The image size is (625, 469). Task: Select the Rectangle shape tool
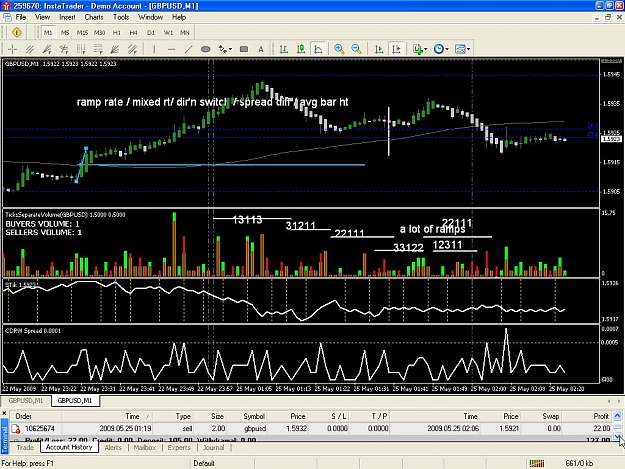244,49
